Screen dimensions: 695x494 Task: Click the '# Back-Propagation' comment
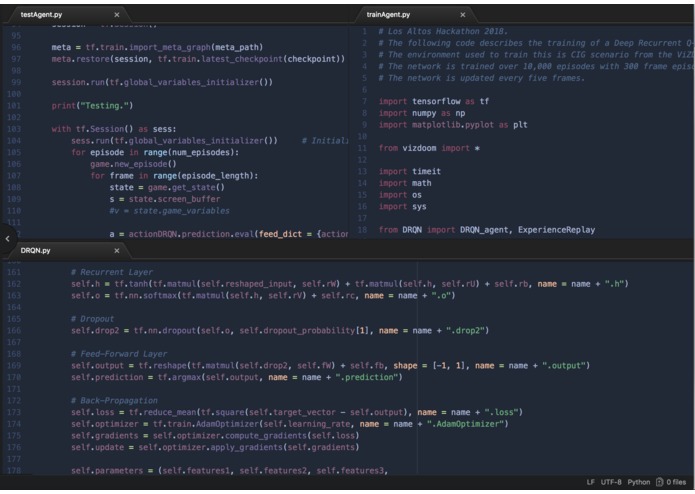pos(114,401)
